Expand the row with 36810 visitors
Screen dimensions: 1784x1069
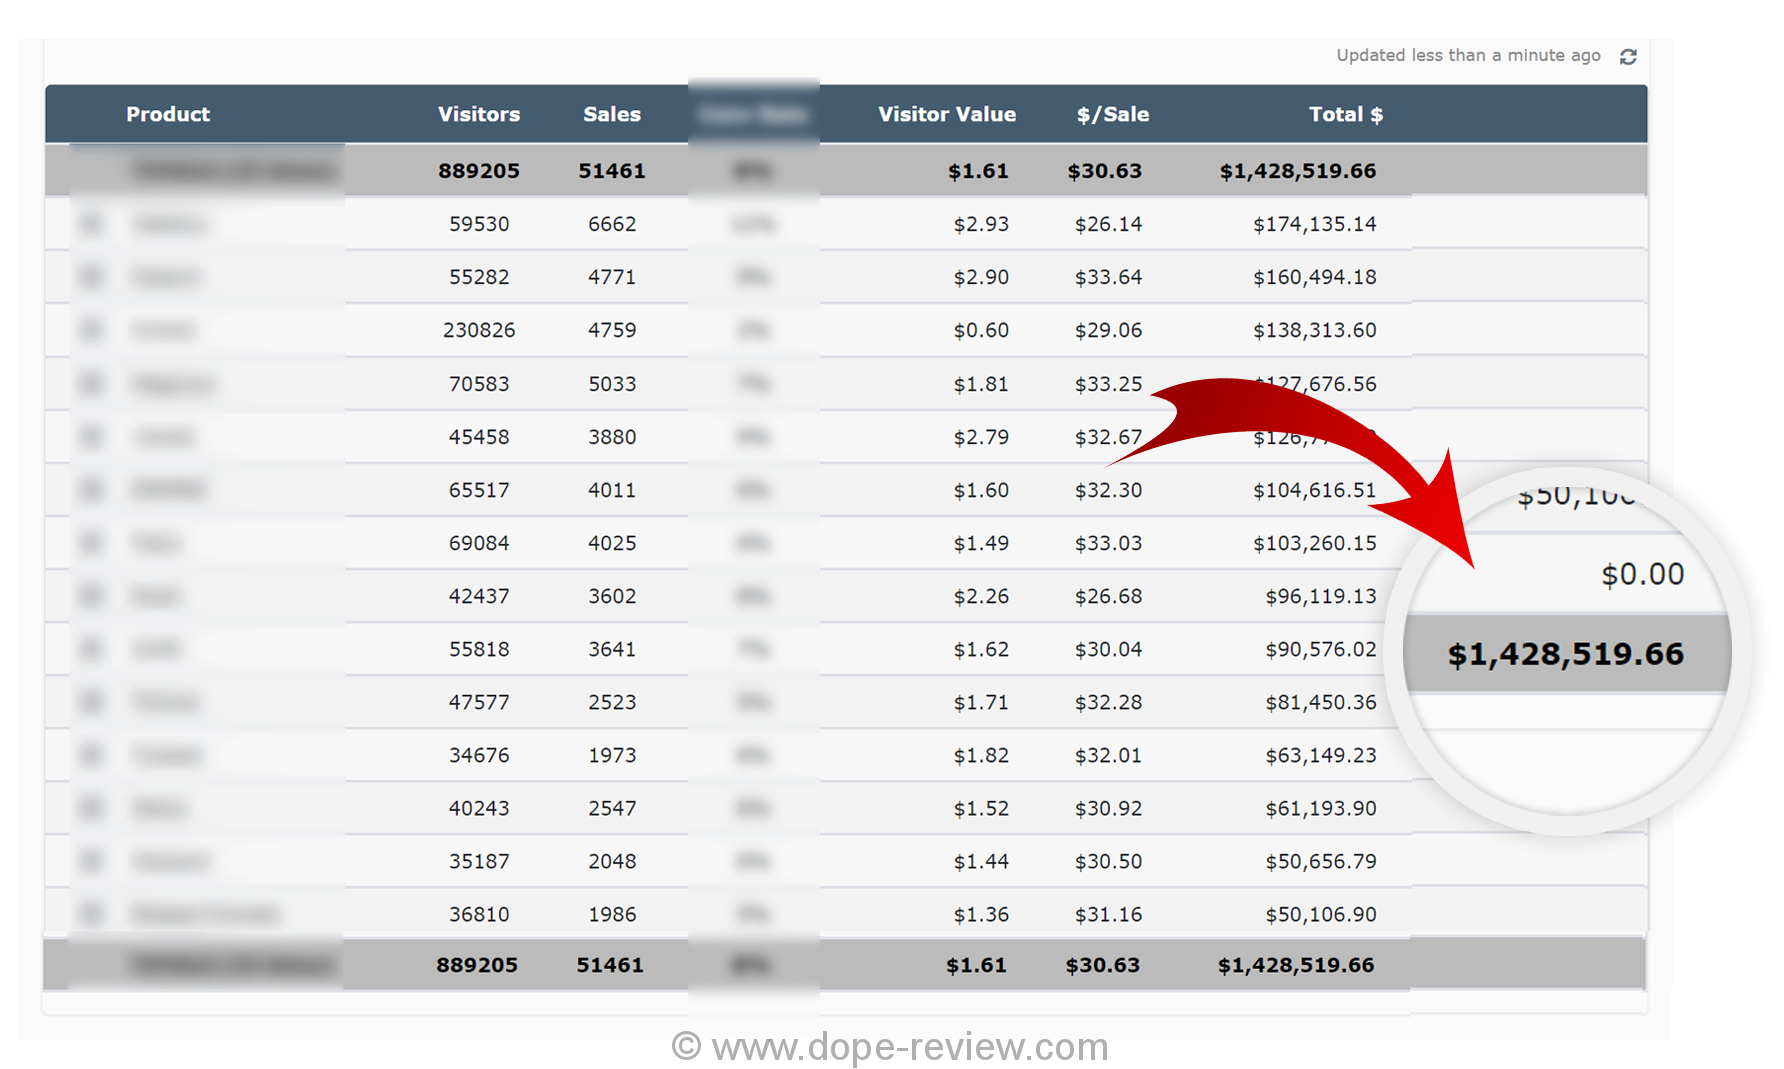click(92, 914)
